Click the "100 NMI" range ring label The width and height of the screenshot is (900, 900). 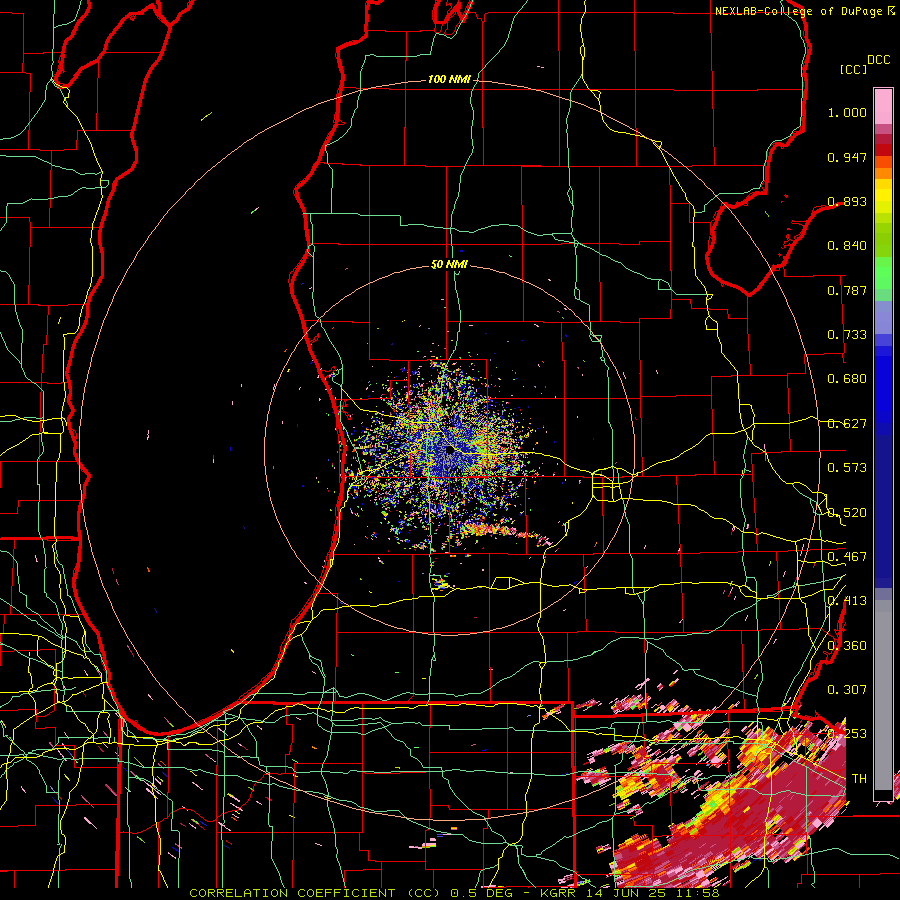[x=449, y=79]
